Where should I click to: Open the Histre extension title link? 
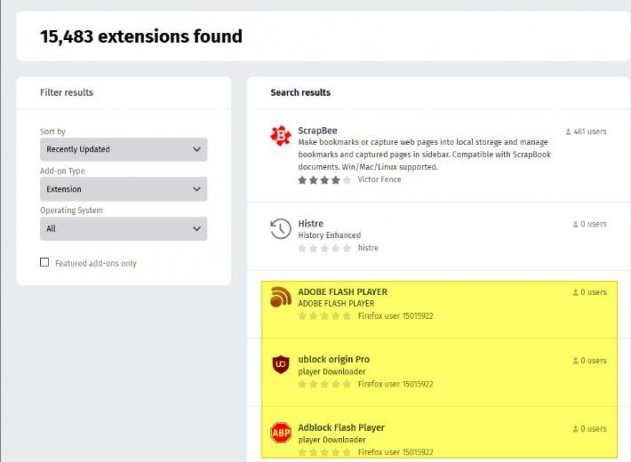coord(311,223)
